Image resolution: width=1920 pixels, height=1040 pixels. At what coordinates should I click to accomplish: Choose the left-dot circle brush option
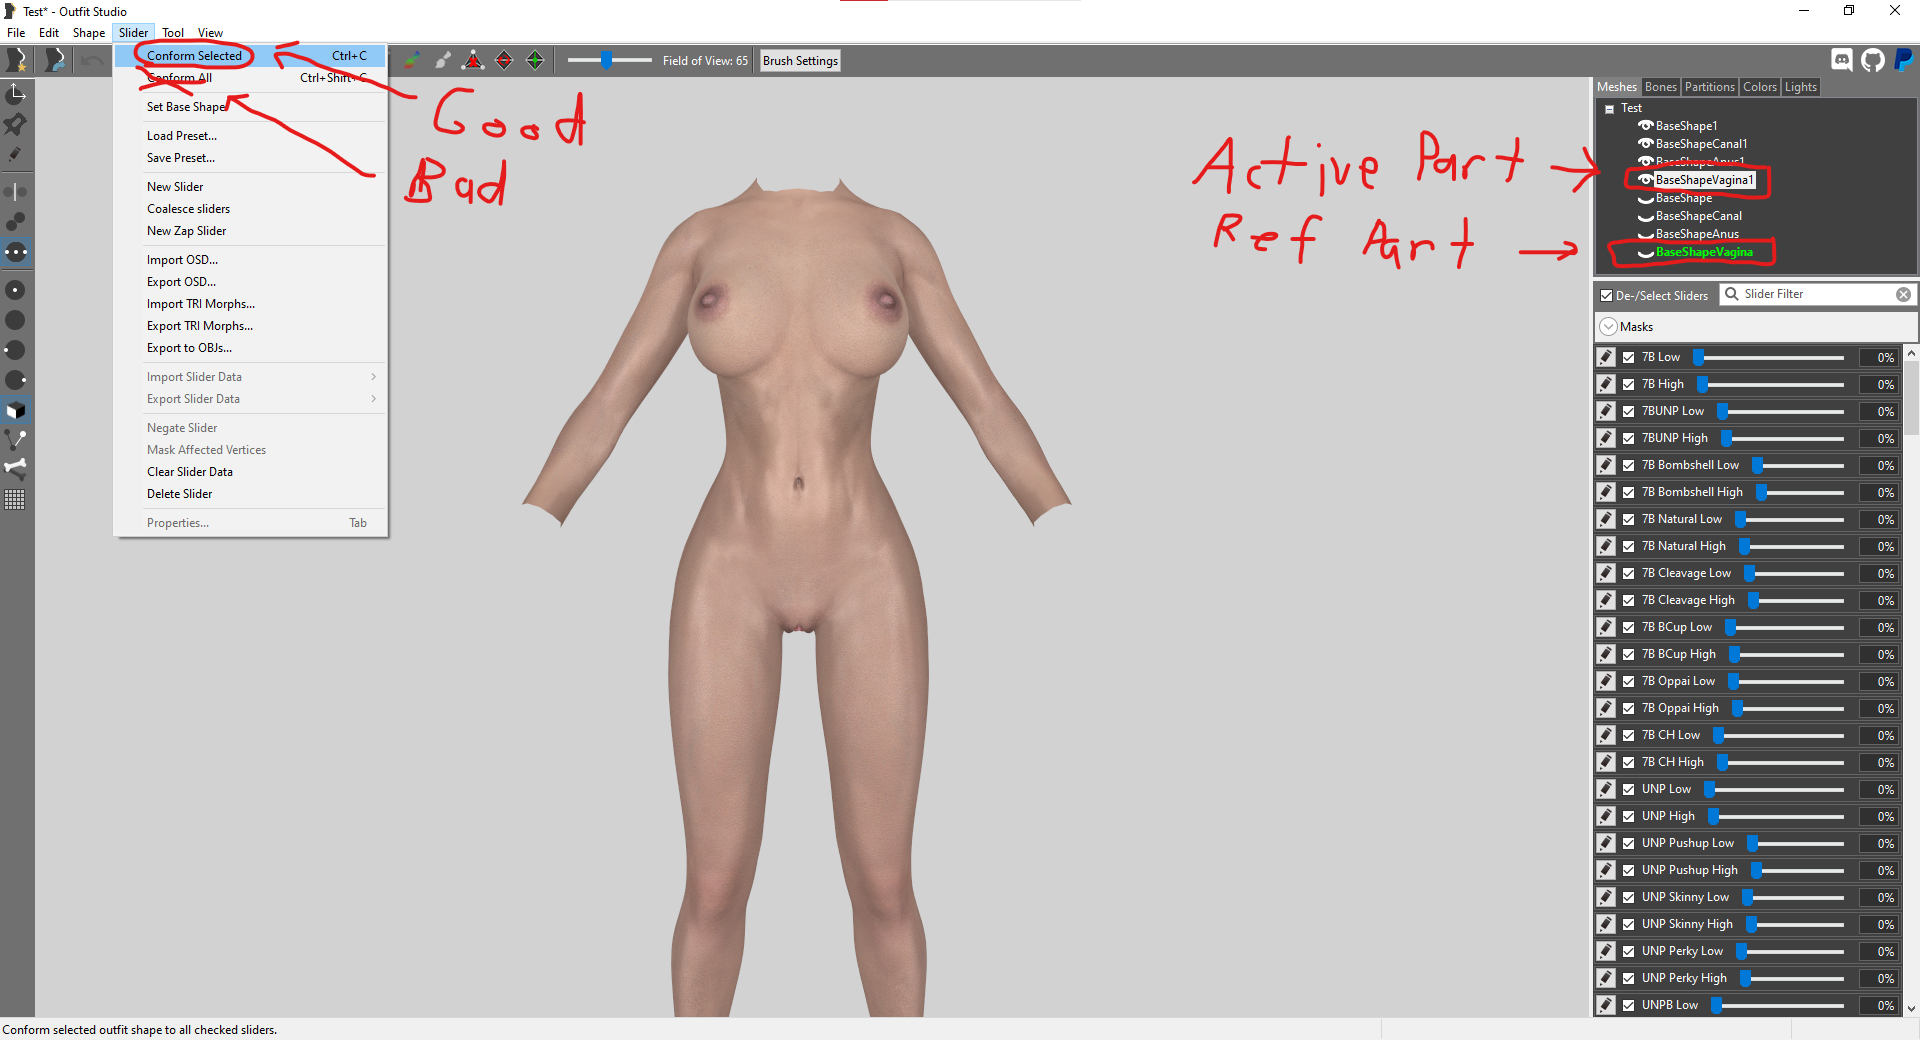tap(16, 350)
